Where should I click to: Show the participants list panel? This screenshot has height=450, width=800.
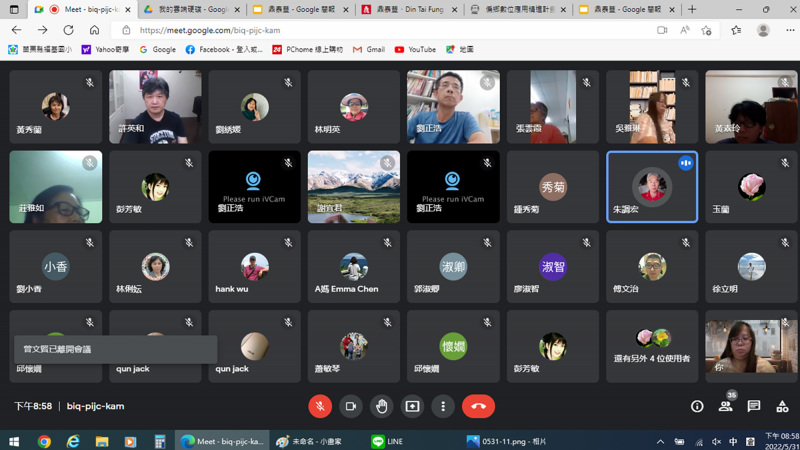tap(726, 407)
